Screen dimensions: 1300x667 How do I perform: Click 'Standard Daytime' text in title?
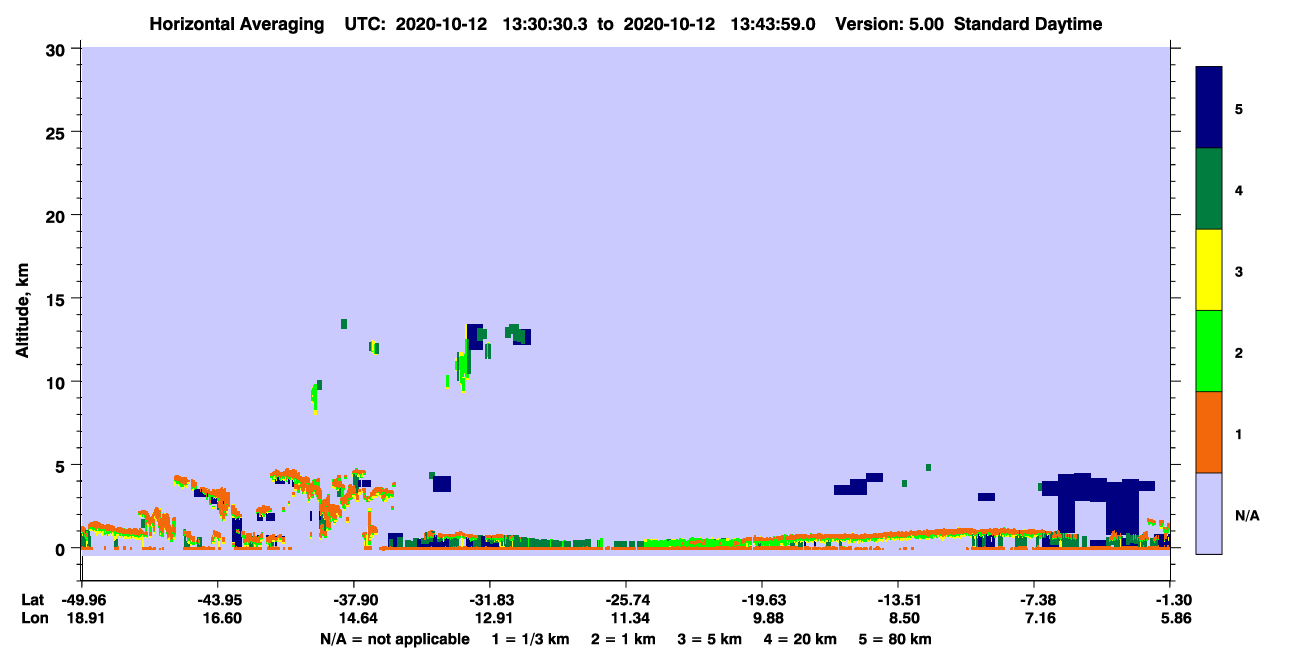click(x=1028, y=24)
